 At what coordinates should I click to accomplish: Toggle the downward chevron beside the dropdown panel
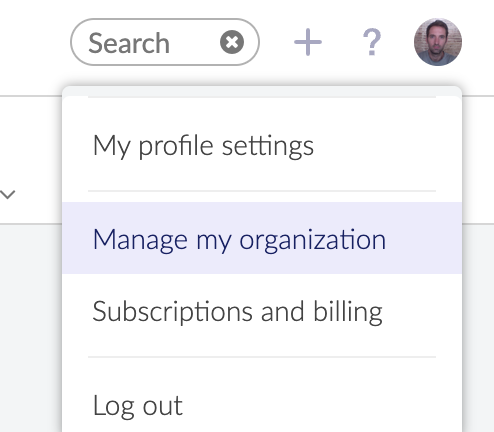[8, 194]
